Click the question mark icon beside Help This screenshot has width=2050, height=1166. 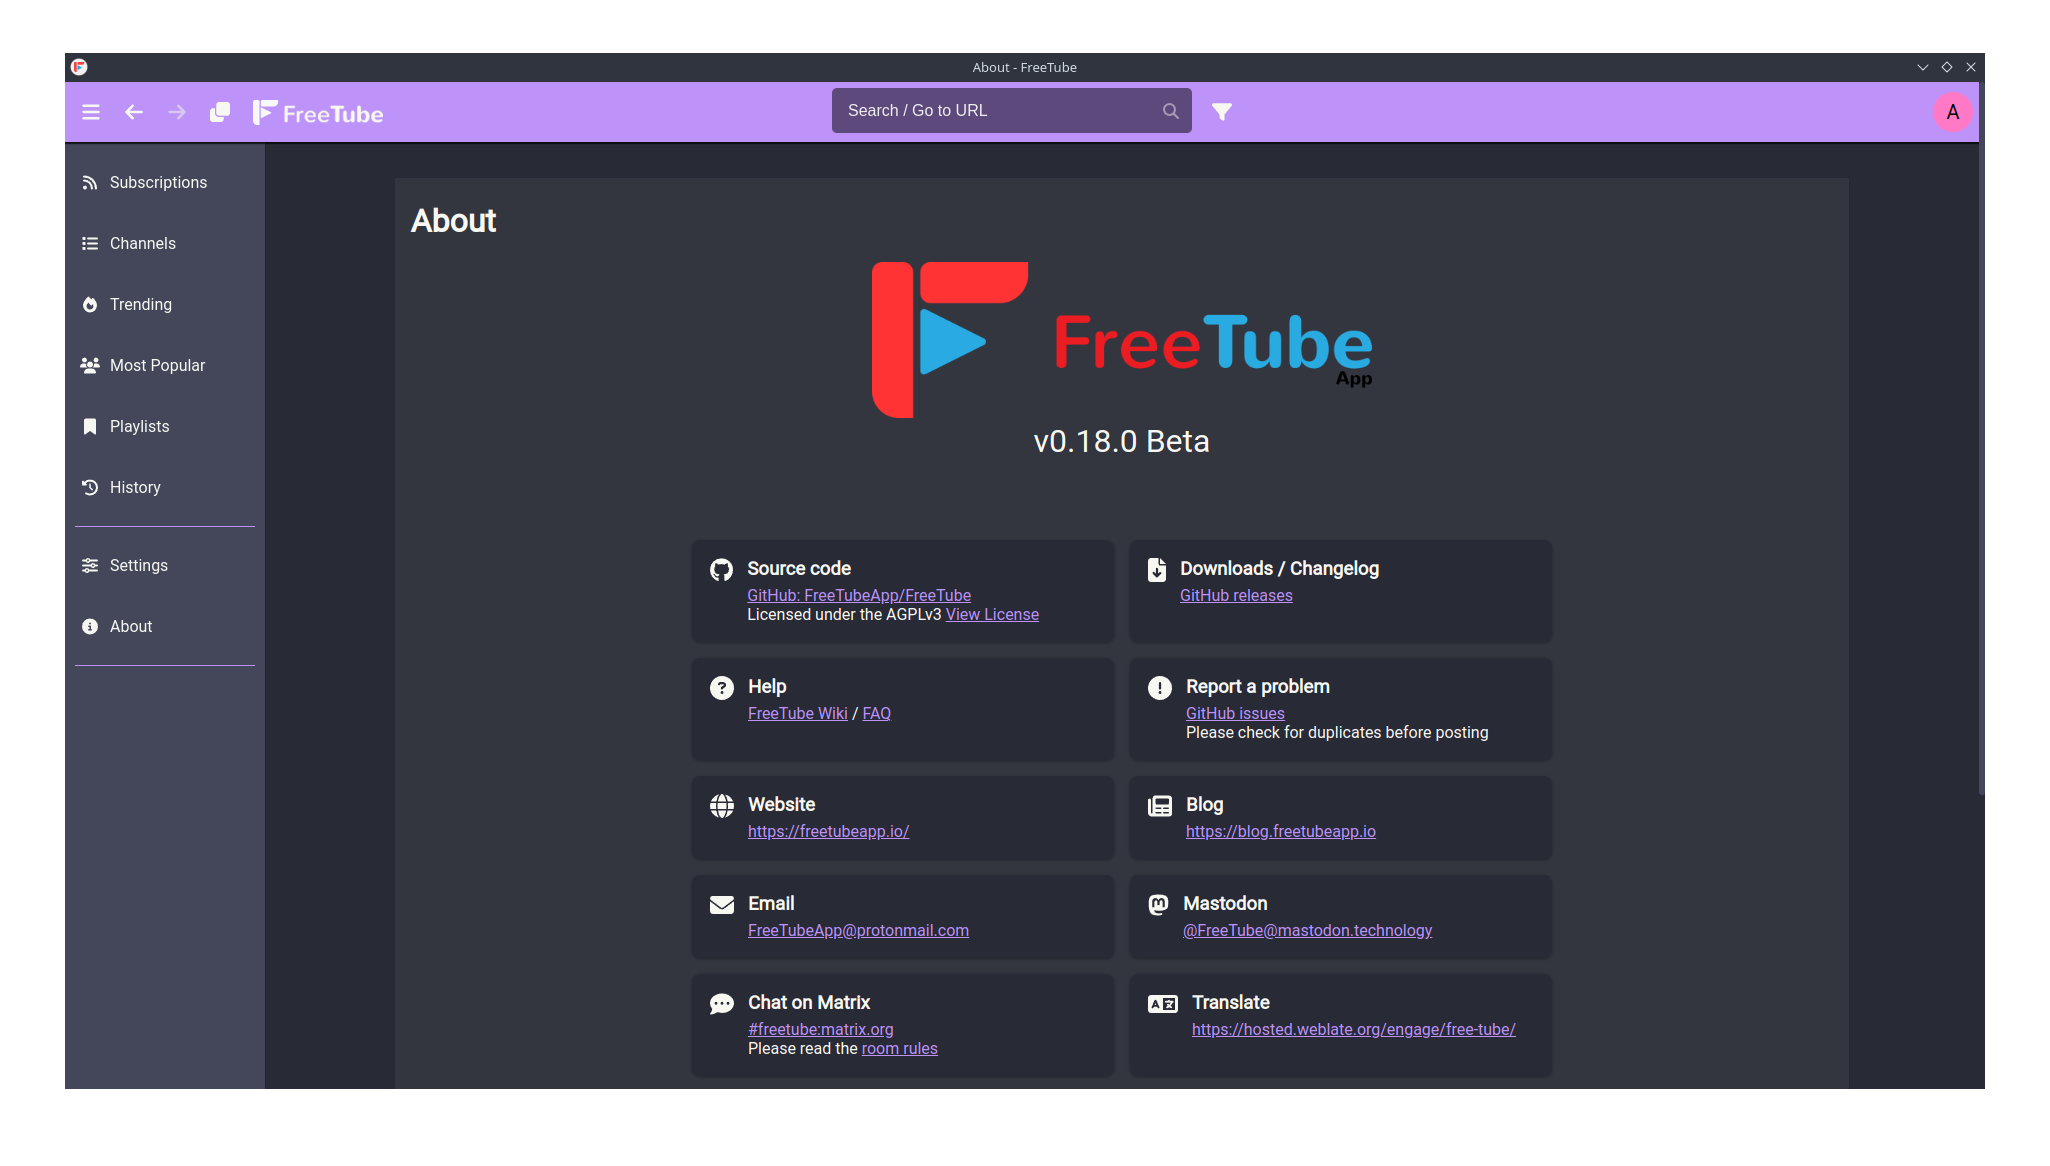pos(722,688)
